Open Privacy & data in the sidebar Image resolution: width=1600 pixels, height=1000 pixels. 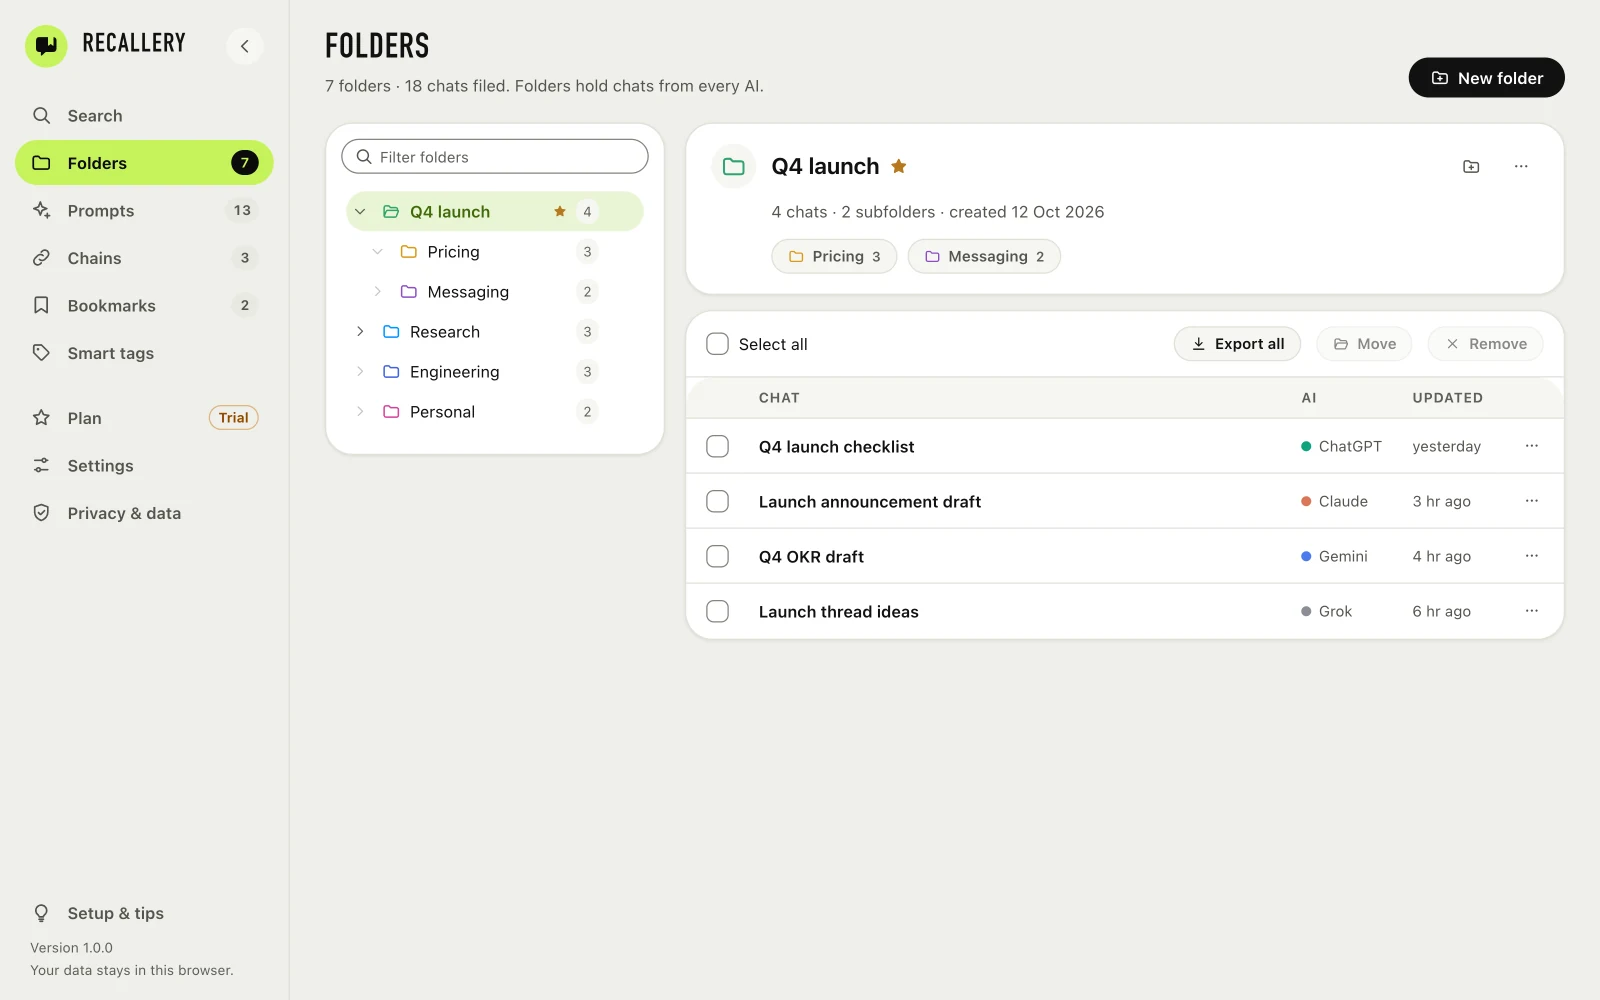coord(144,513)
